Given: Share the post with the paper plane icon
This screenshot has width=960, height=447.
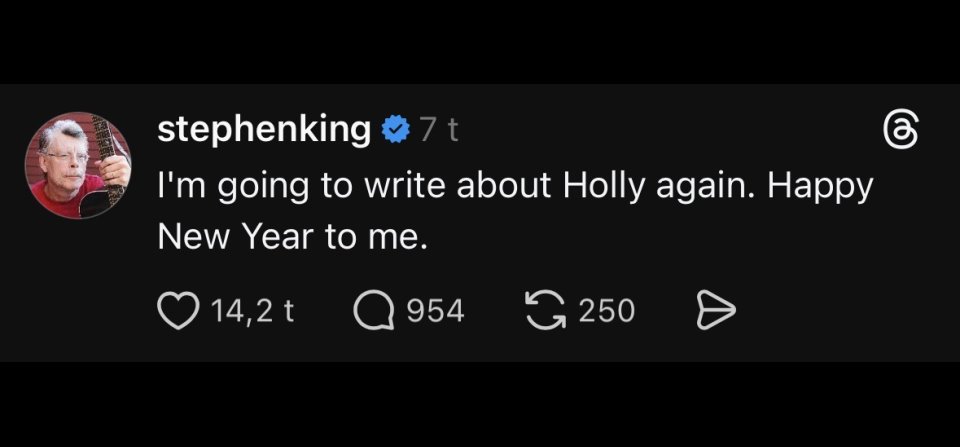Looking at the screenshot, I should tap(714, 311).
